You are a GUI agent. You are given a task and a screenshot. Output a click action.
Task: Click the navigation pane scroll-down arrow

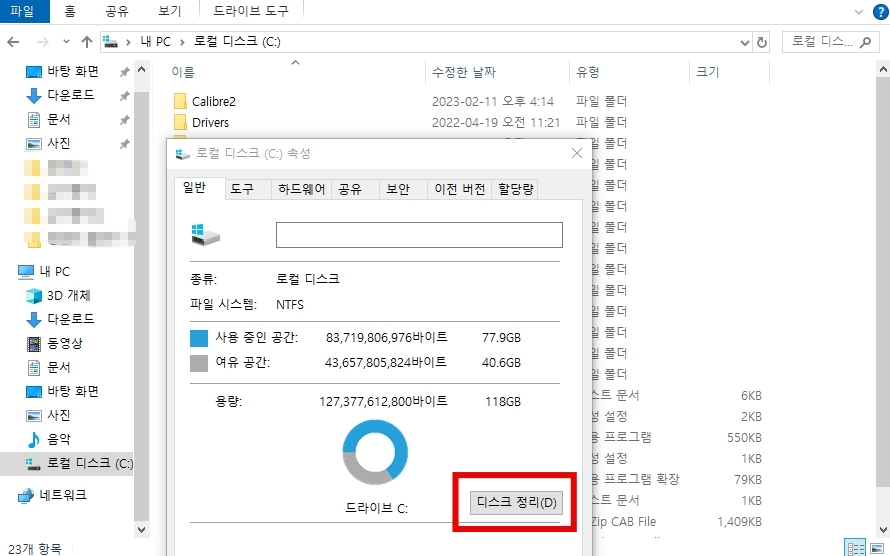click(141, 529)
